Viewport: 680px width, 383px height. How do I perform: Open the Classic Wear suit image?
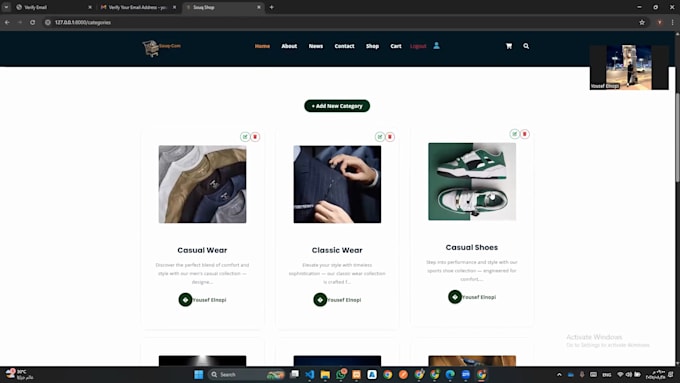(337, 184)
